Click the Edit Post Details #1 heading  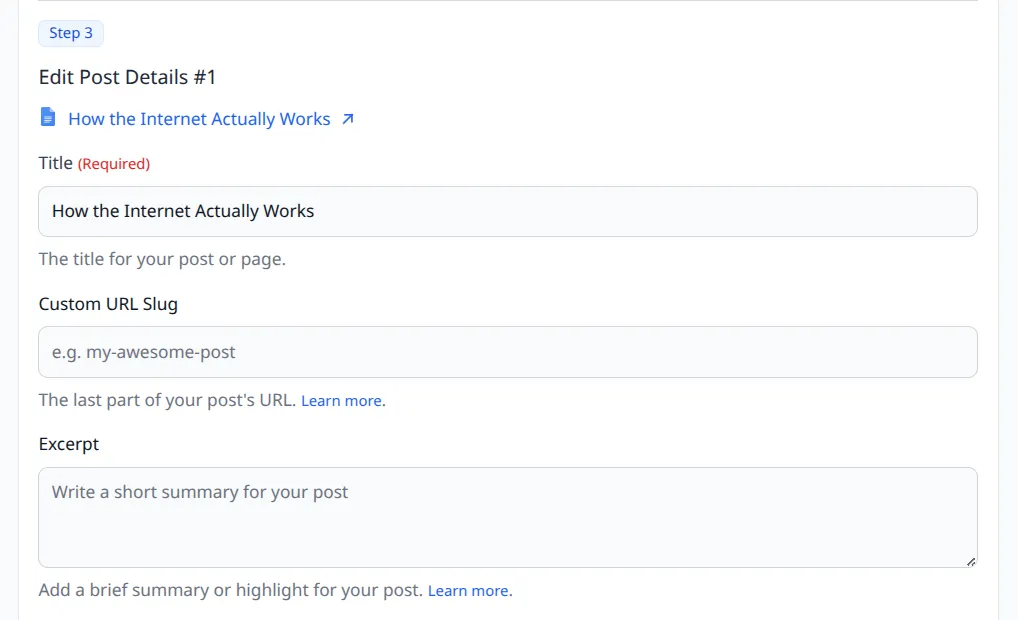point(127,77)
